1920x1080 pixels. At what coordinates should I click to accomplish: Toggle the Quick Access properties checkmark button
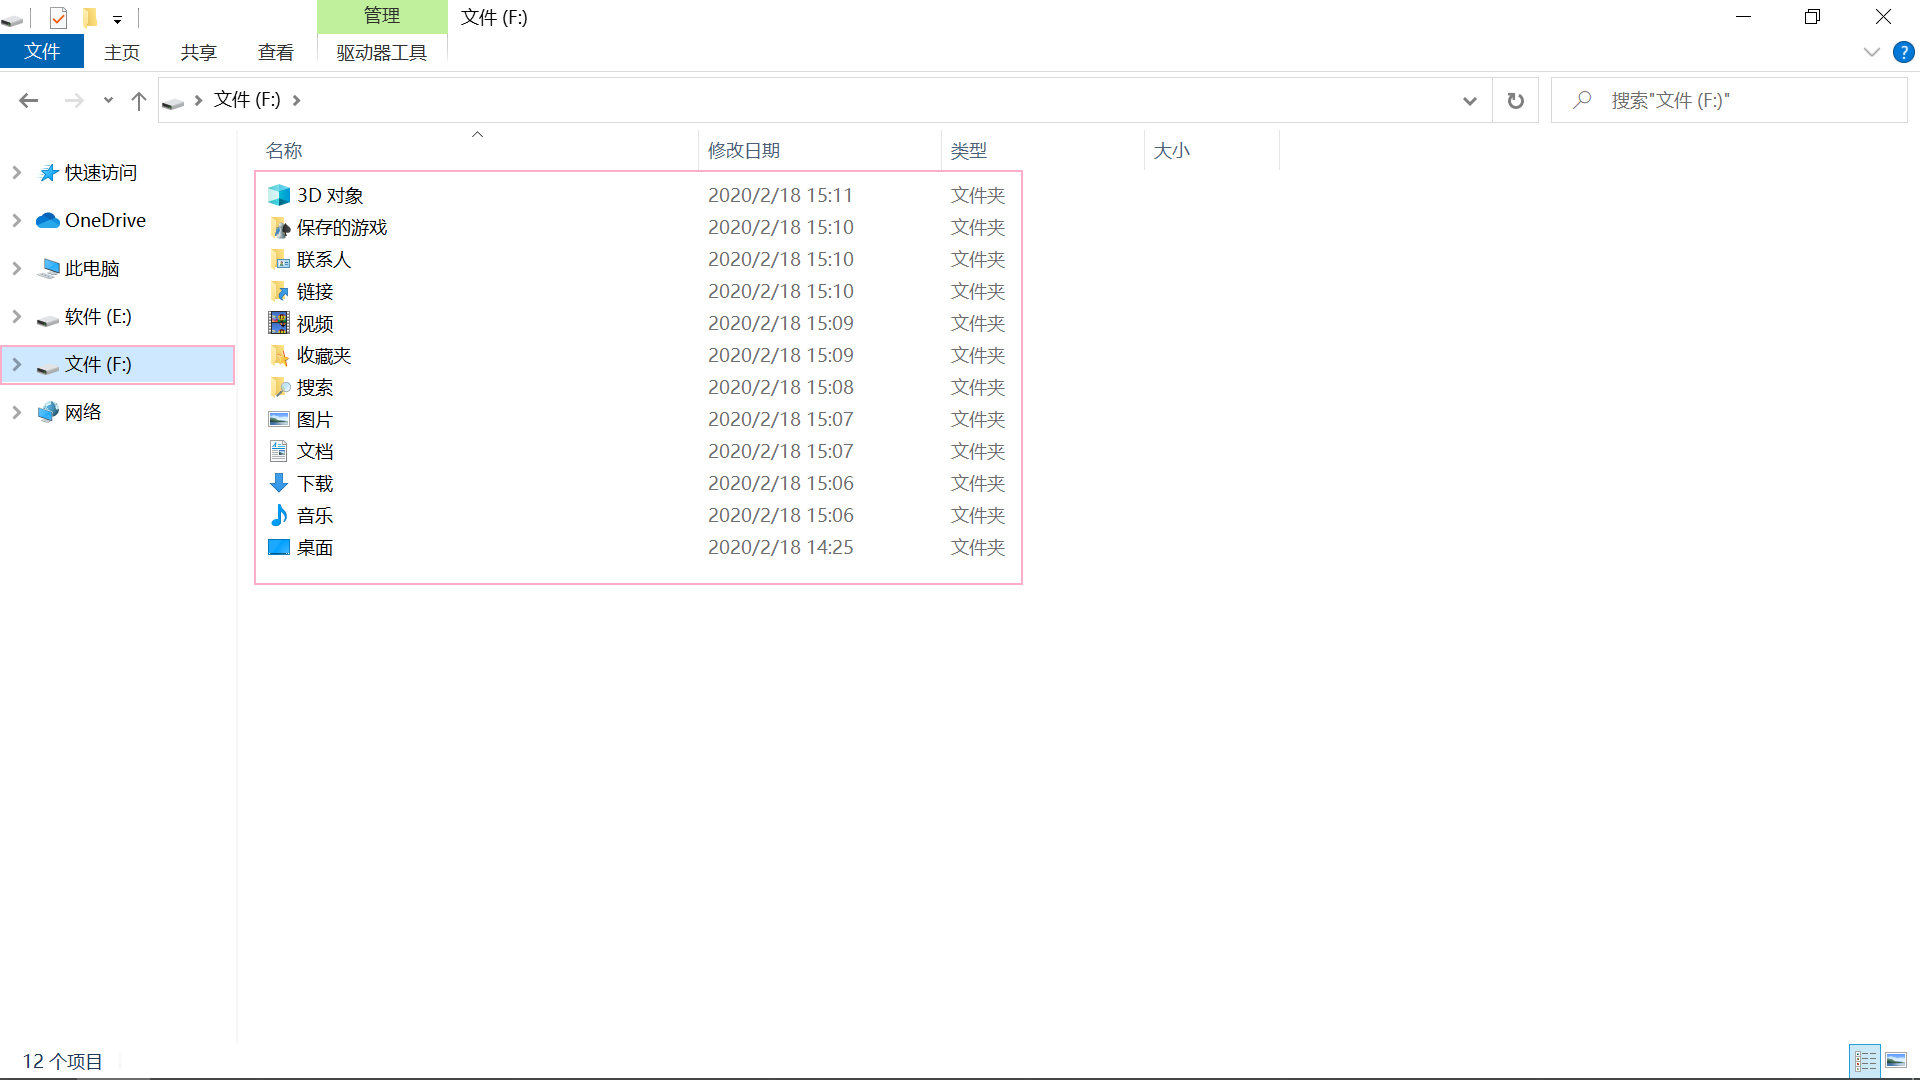tap(58, 17)
